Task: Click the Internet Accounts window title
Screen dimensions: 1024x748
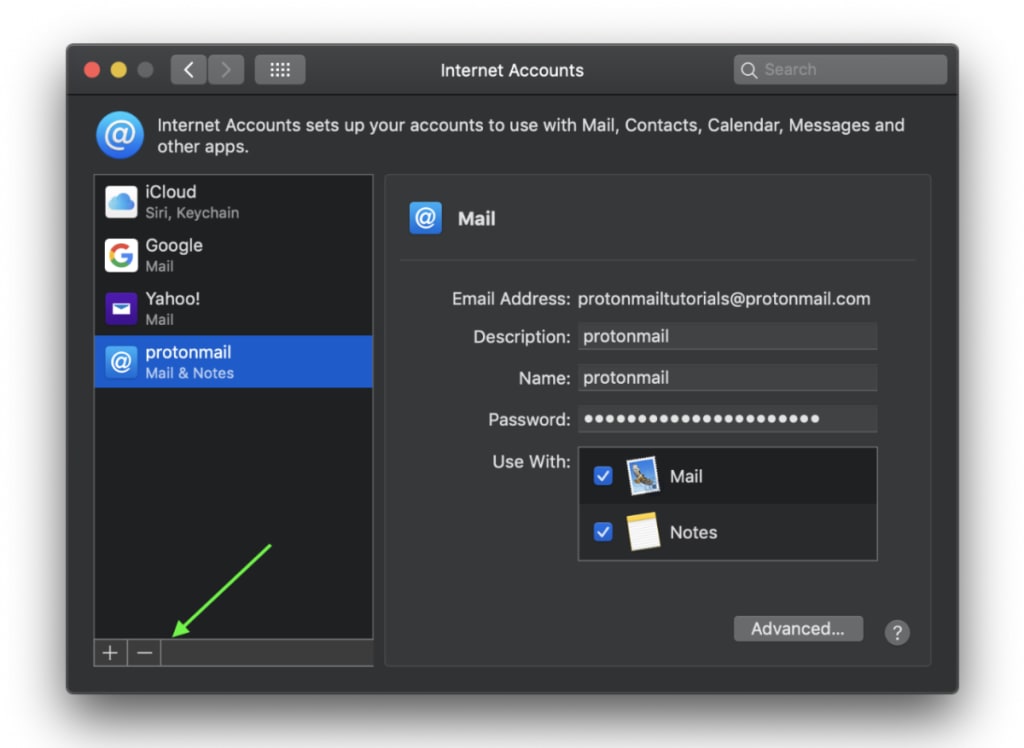Action: (x=512, y=71)
